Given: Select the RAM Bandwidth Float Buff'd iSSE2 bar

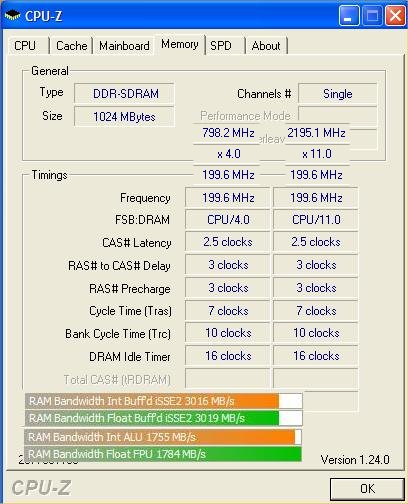Looking at the screenshot, I should point(164,418).
